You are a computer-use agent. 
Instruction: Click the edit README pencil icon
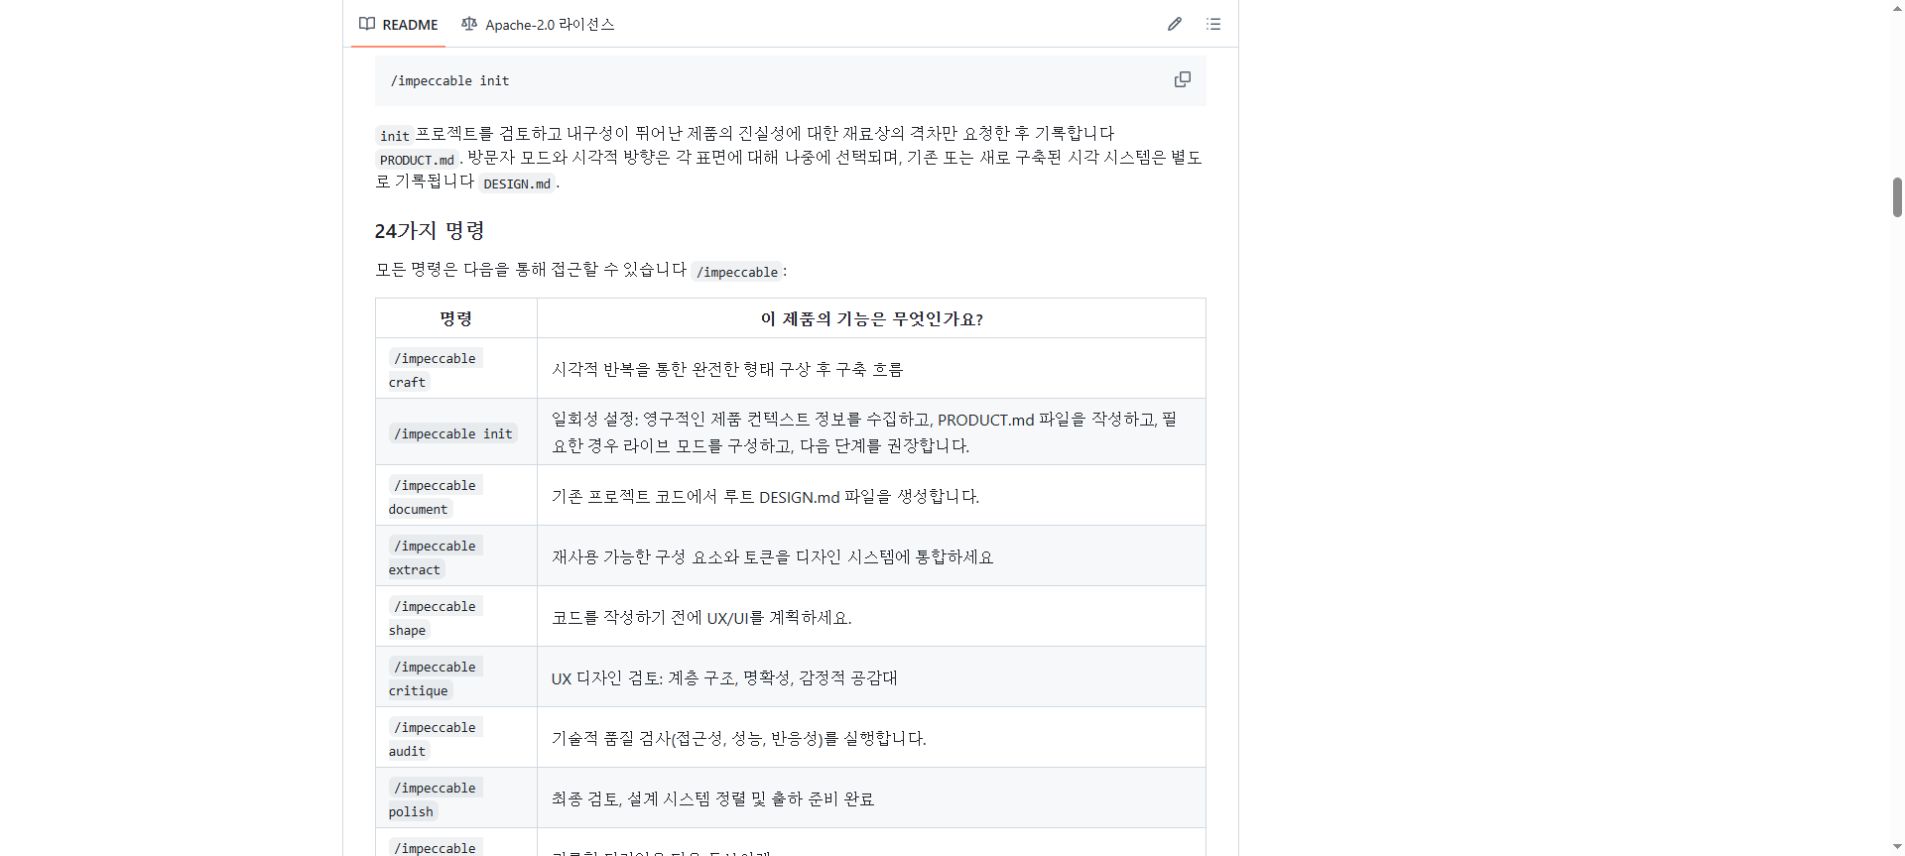click(x=1174, y=24)
